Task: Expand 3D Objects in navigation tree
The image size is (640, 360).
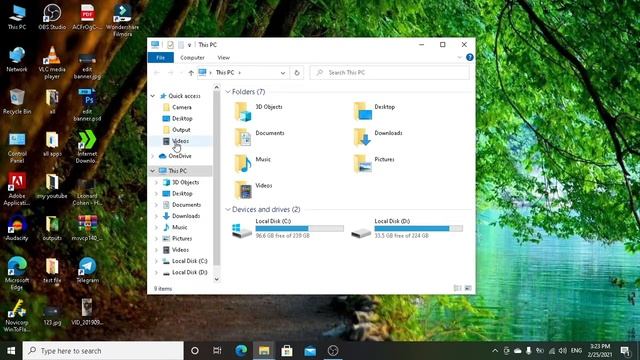Action: click(157, 182)
